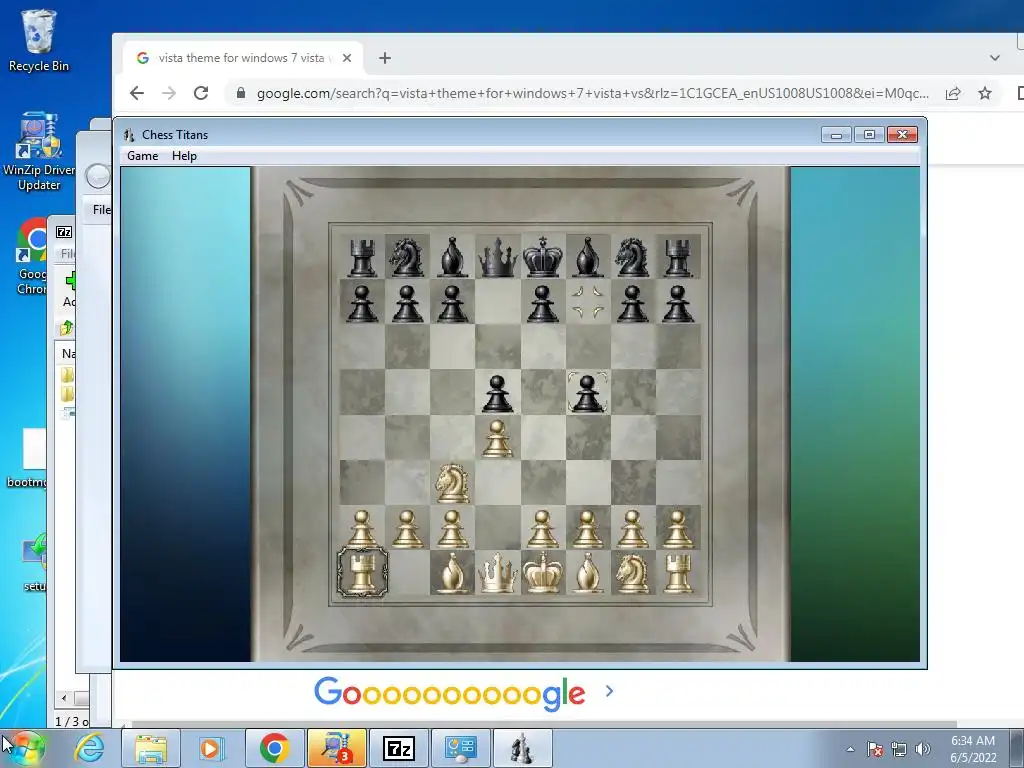1024x768 pixels.
Task: Select the white knight above the pawn row
Action: (453, 483)
